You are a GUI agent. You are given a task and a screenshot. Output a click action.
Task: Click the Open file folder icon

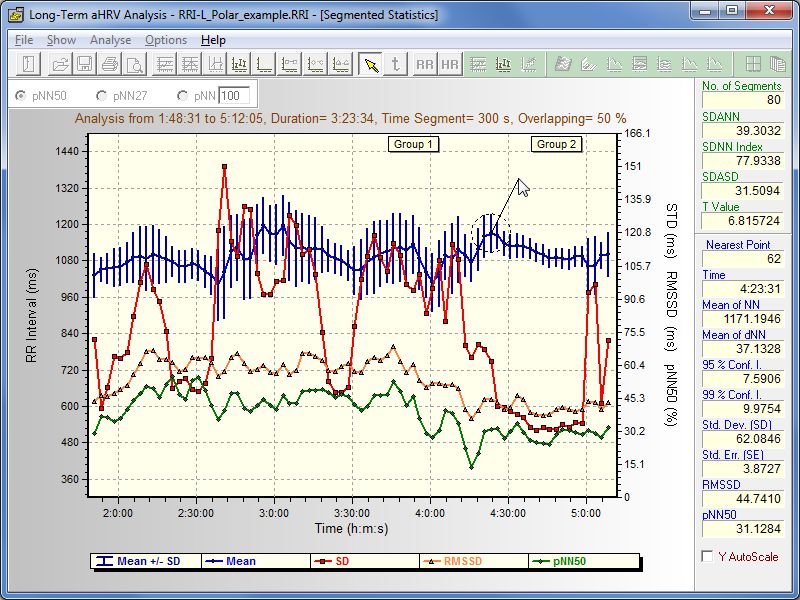[x=61, y=65]
